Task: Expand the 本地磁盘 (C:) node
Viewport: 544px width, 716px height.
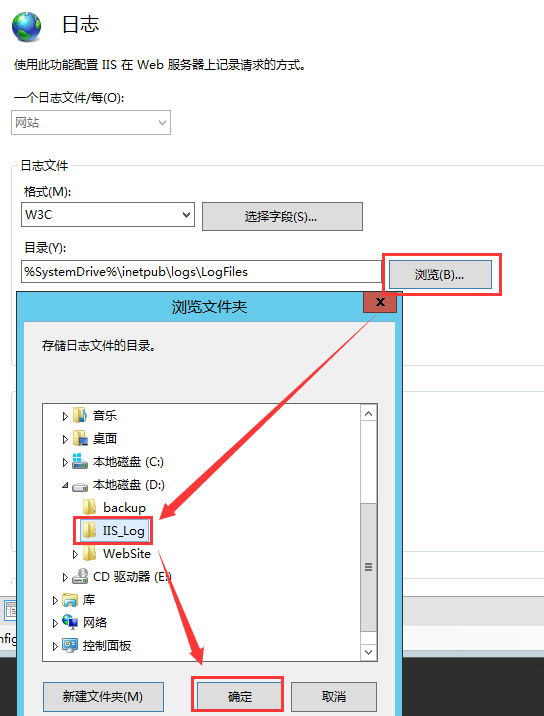Action: tap(65, 462)
